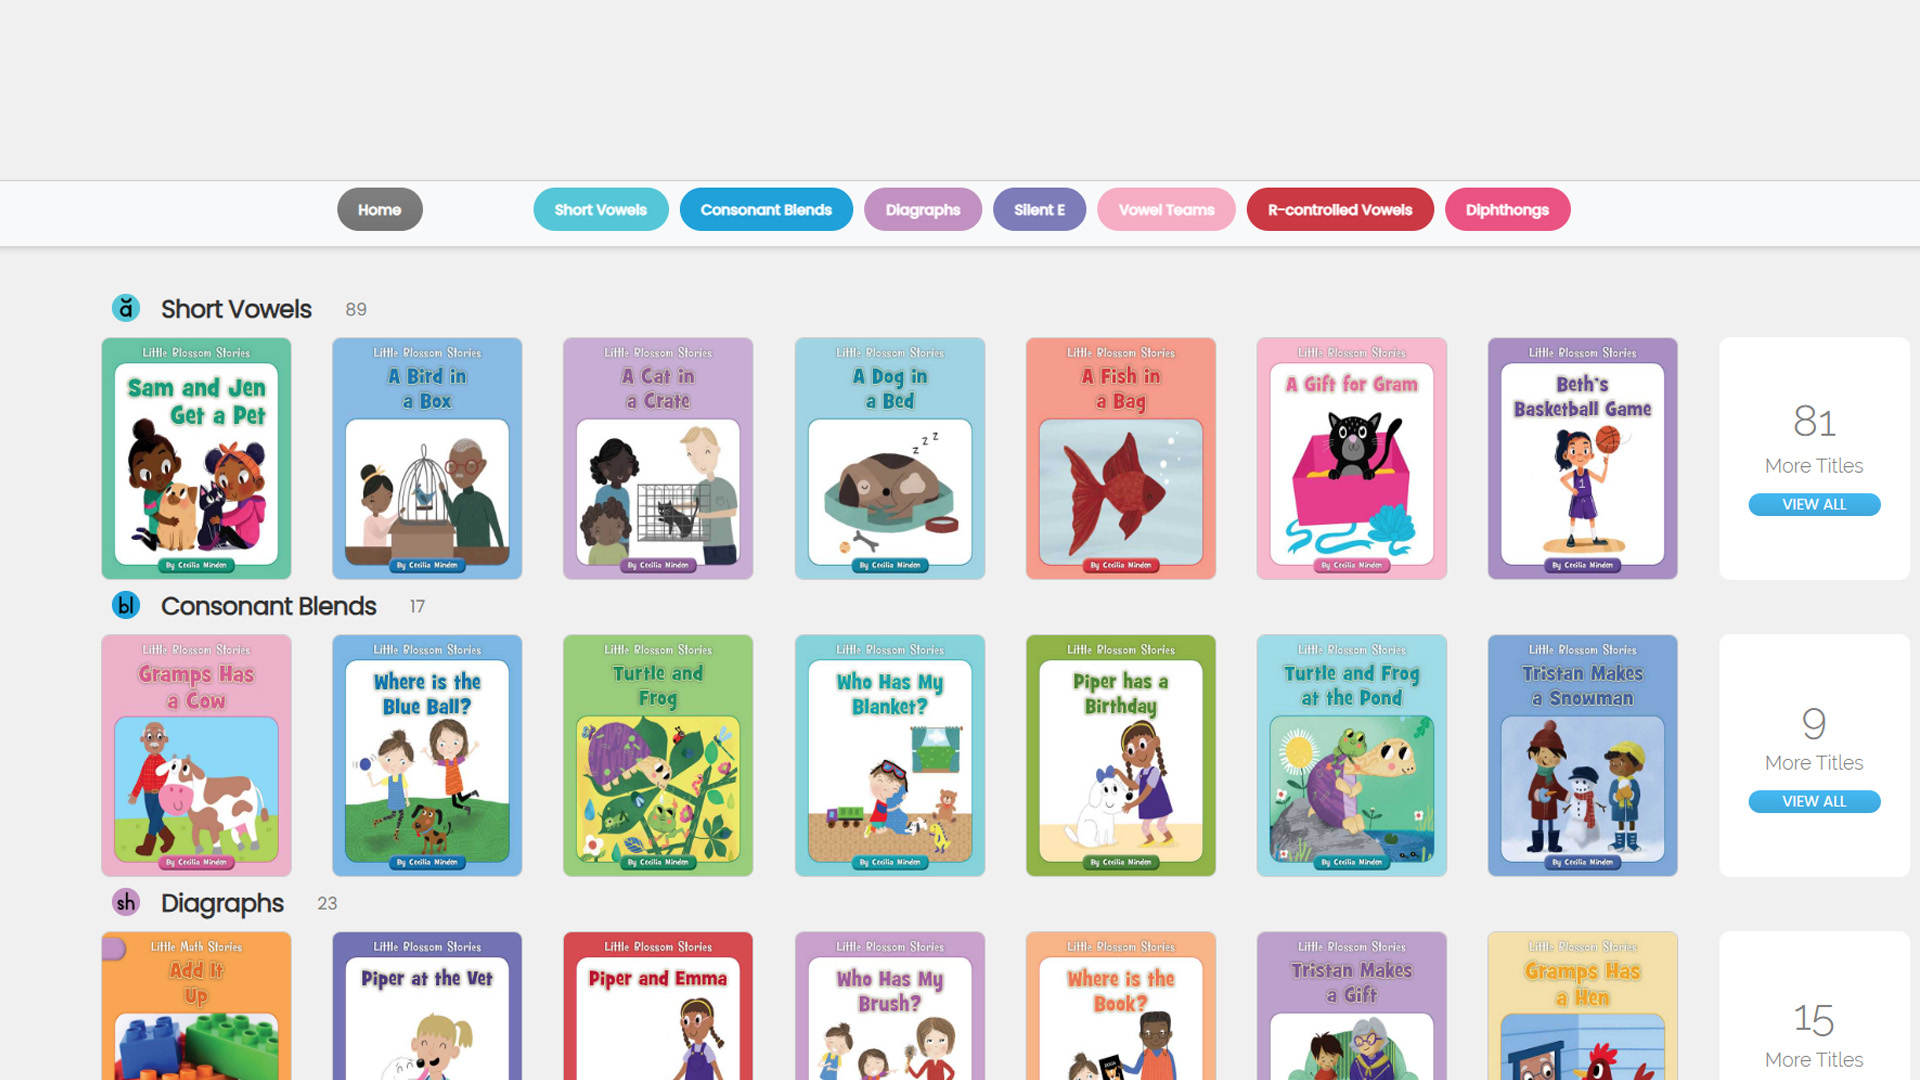Screen dimensions: 1920x1080
Task: Click the Short Vowels section heading
Action: 236,309
